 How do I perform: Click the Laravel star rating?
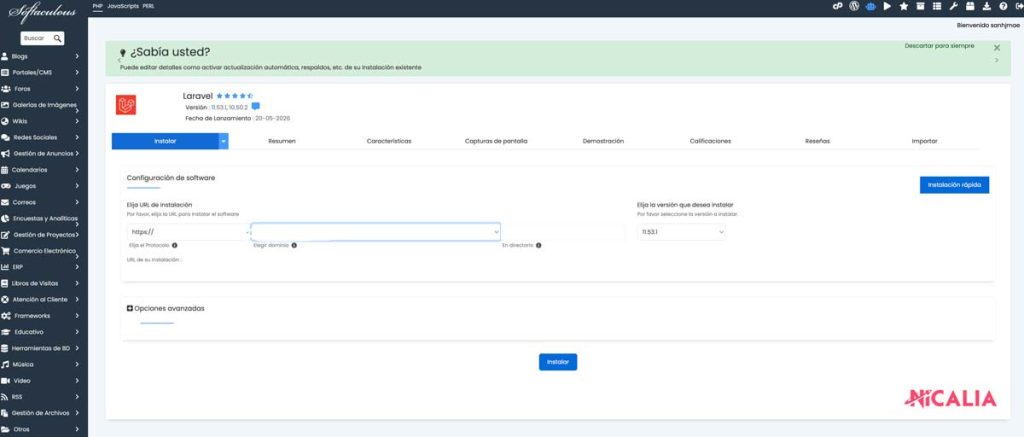point(234,96)
